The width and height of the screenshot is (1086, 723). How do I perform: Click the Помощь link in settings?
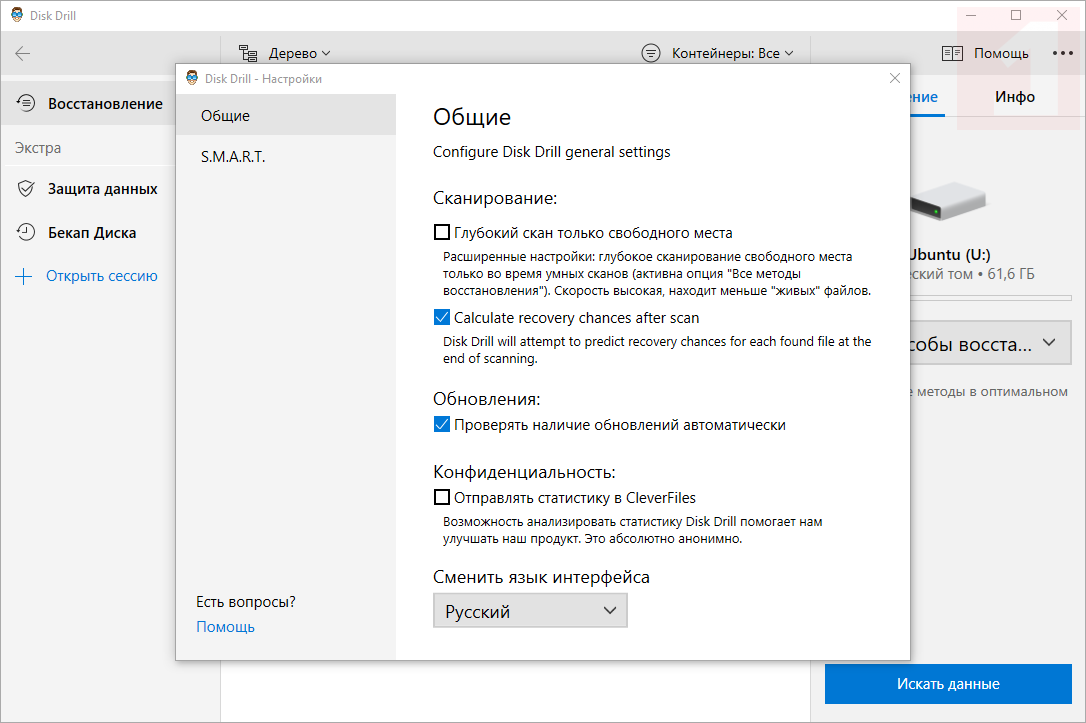point(225,627)
